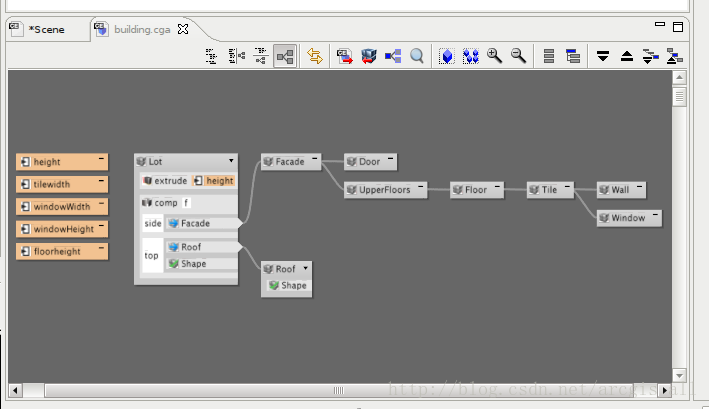Click expand selected branch icon
The height and width of the screenshot is (409, 709).
point(651,56)
